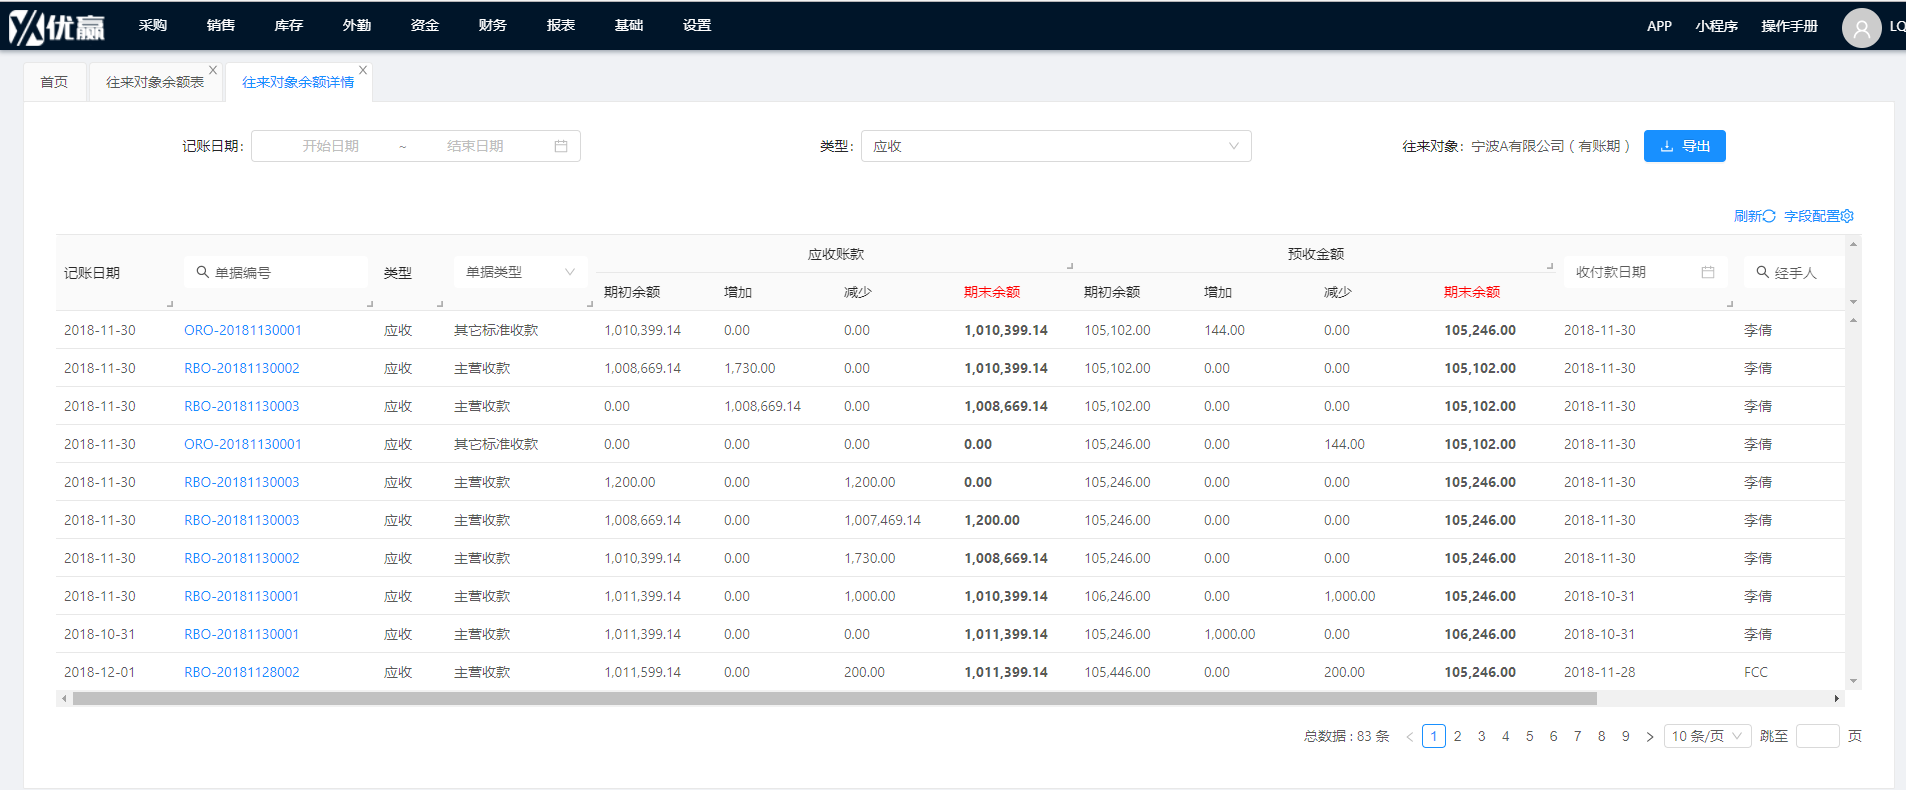This screenshot has width=1906, height=790.
Task: Go to page 9
Action: coord(1626,737)
